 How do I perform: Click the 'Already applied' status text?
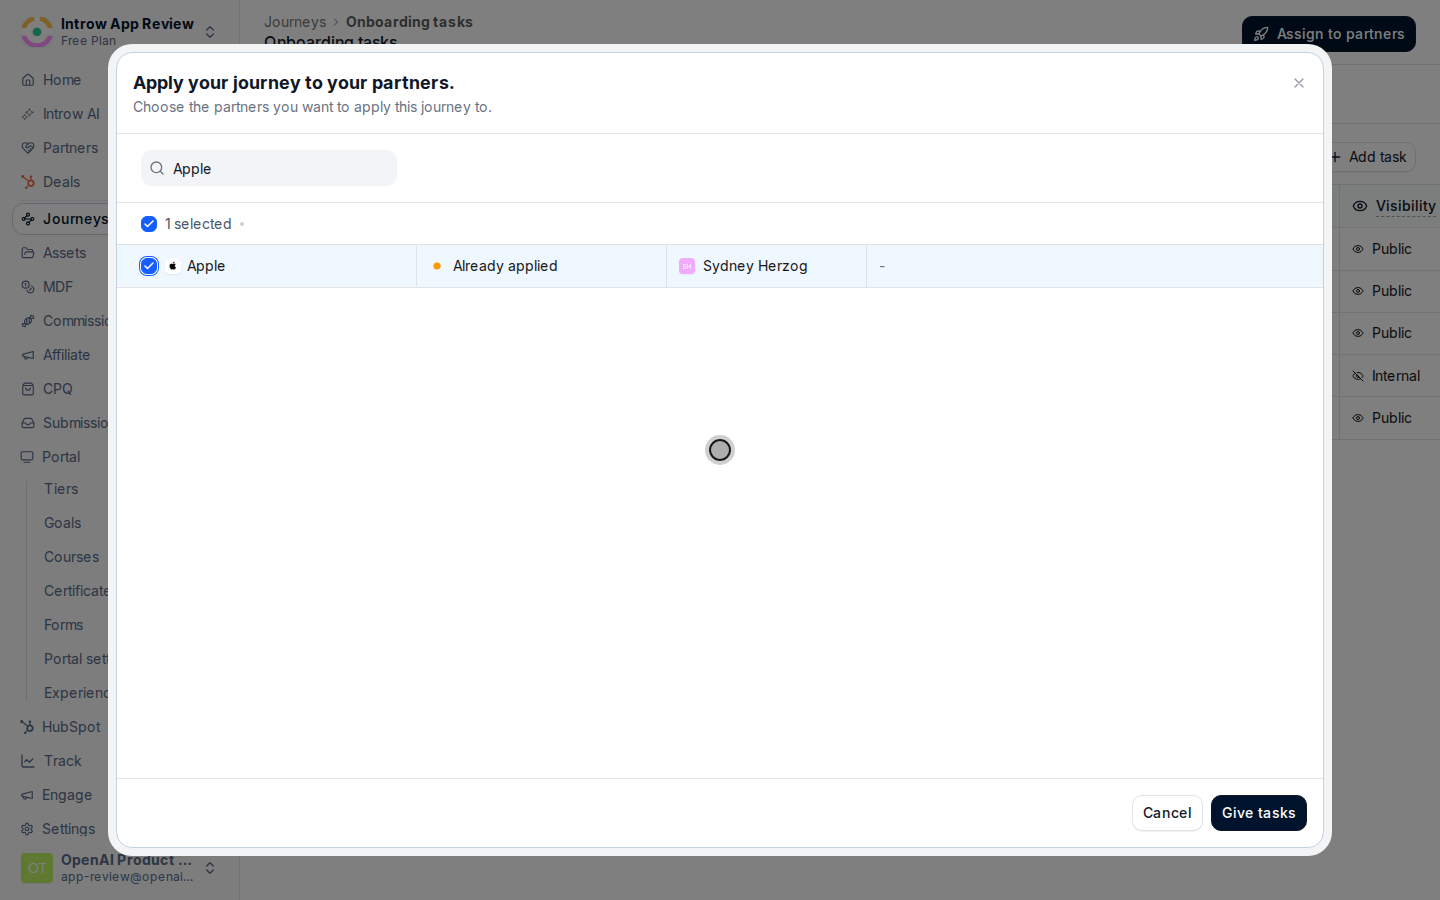505,266
